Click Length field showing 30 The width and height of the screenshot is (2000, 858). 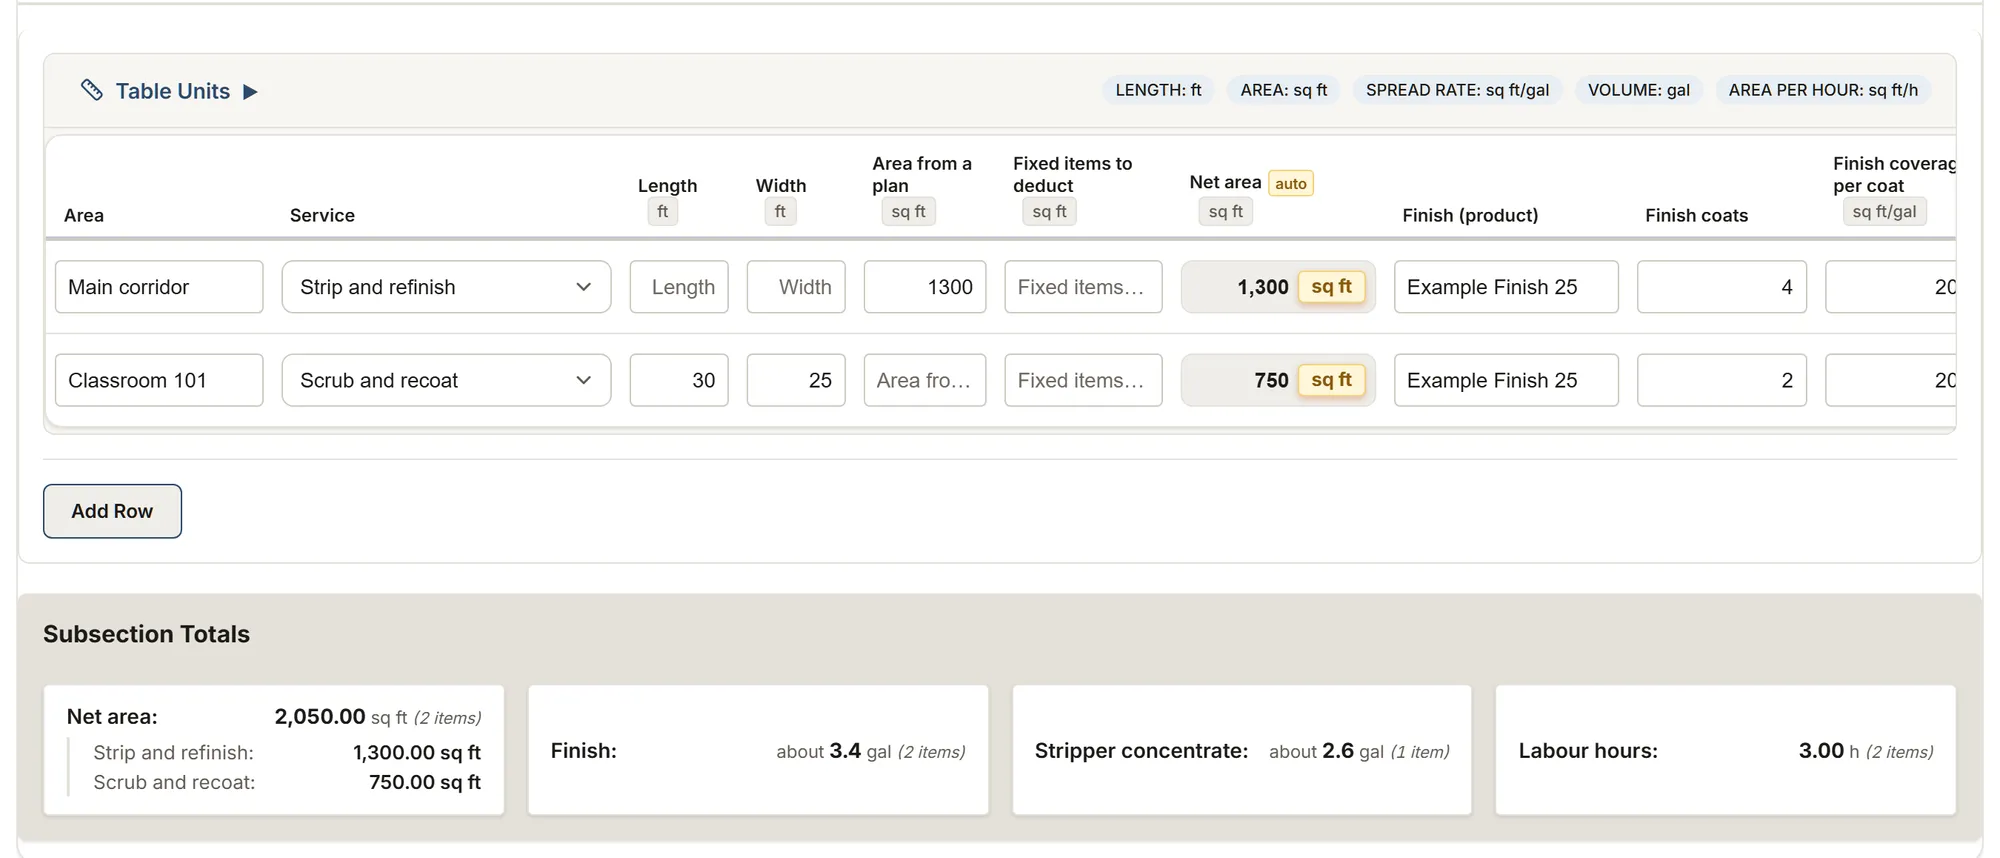point(679,380)
